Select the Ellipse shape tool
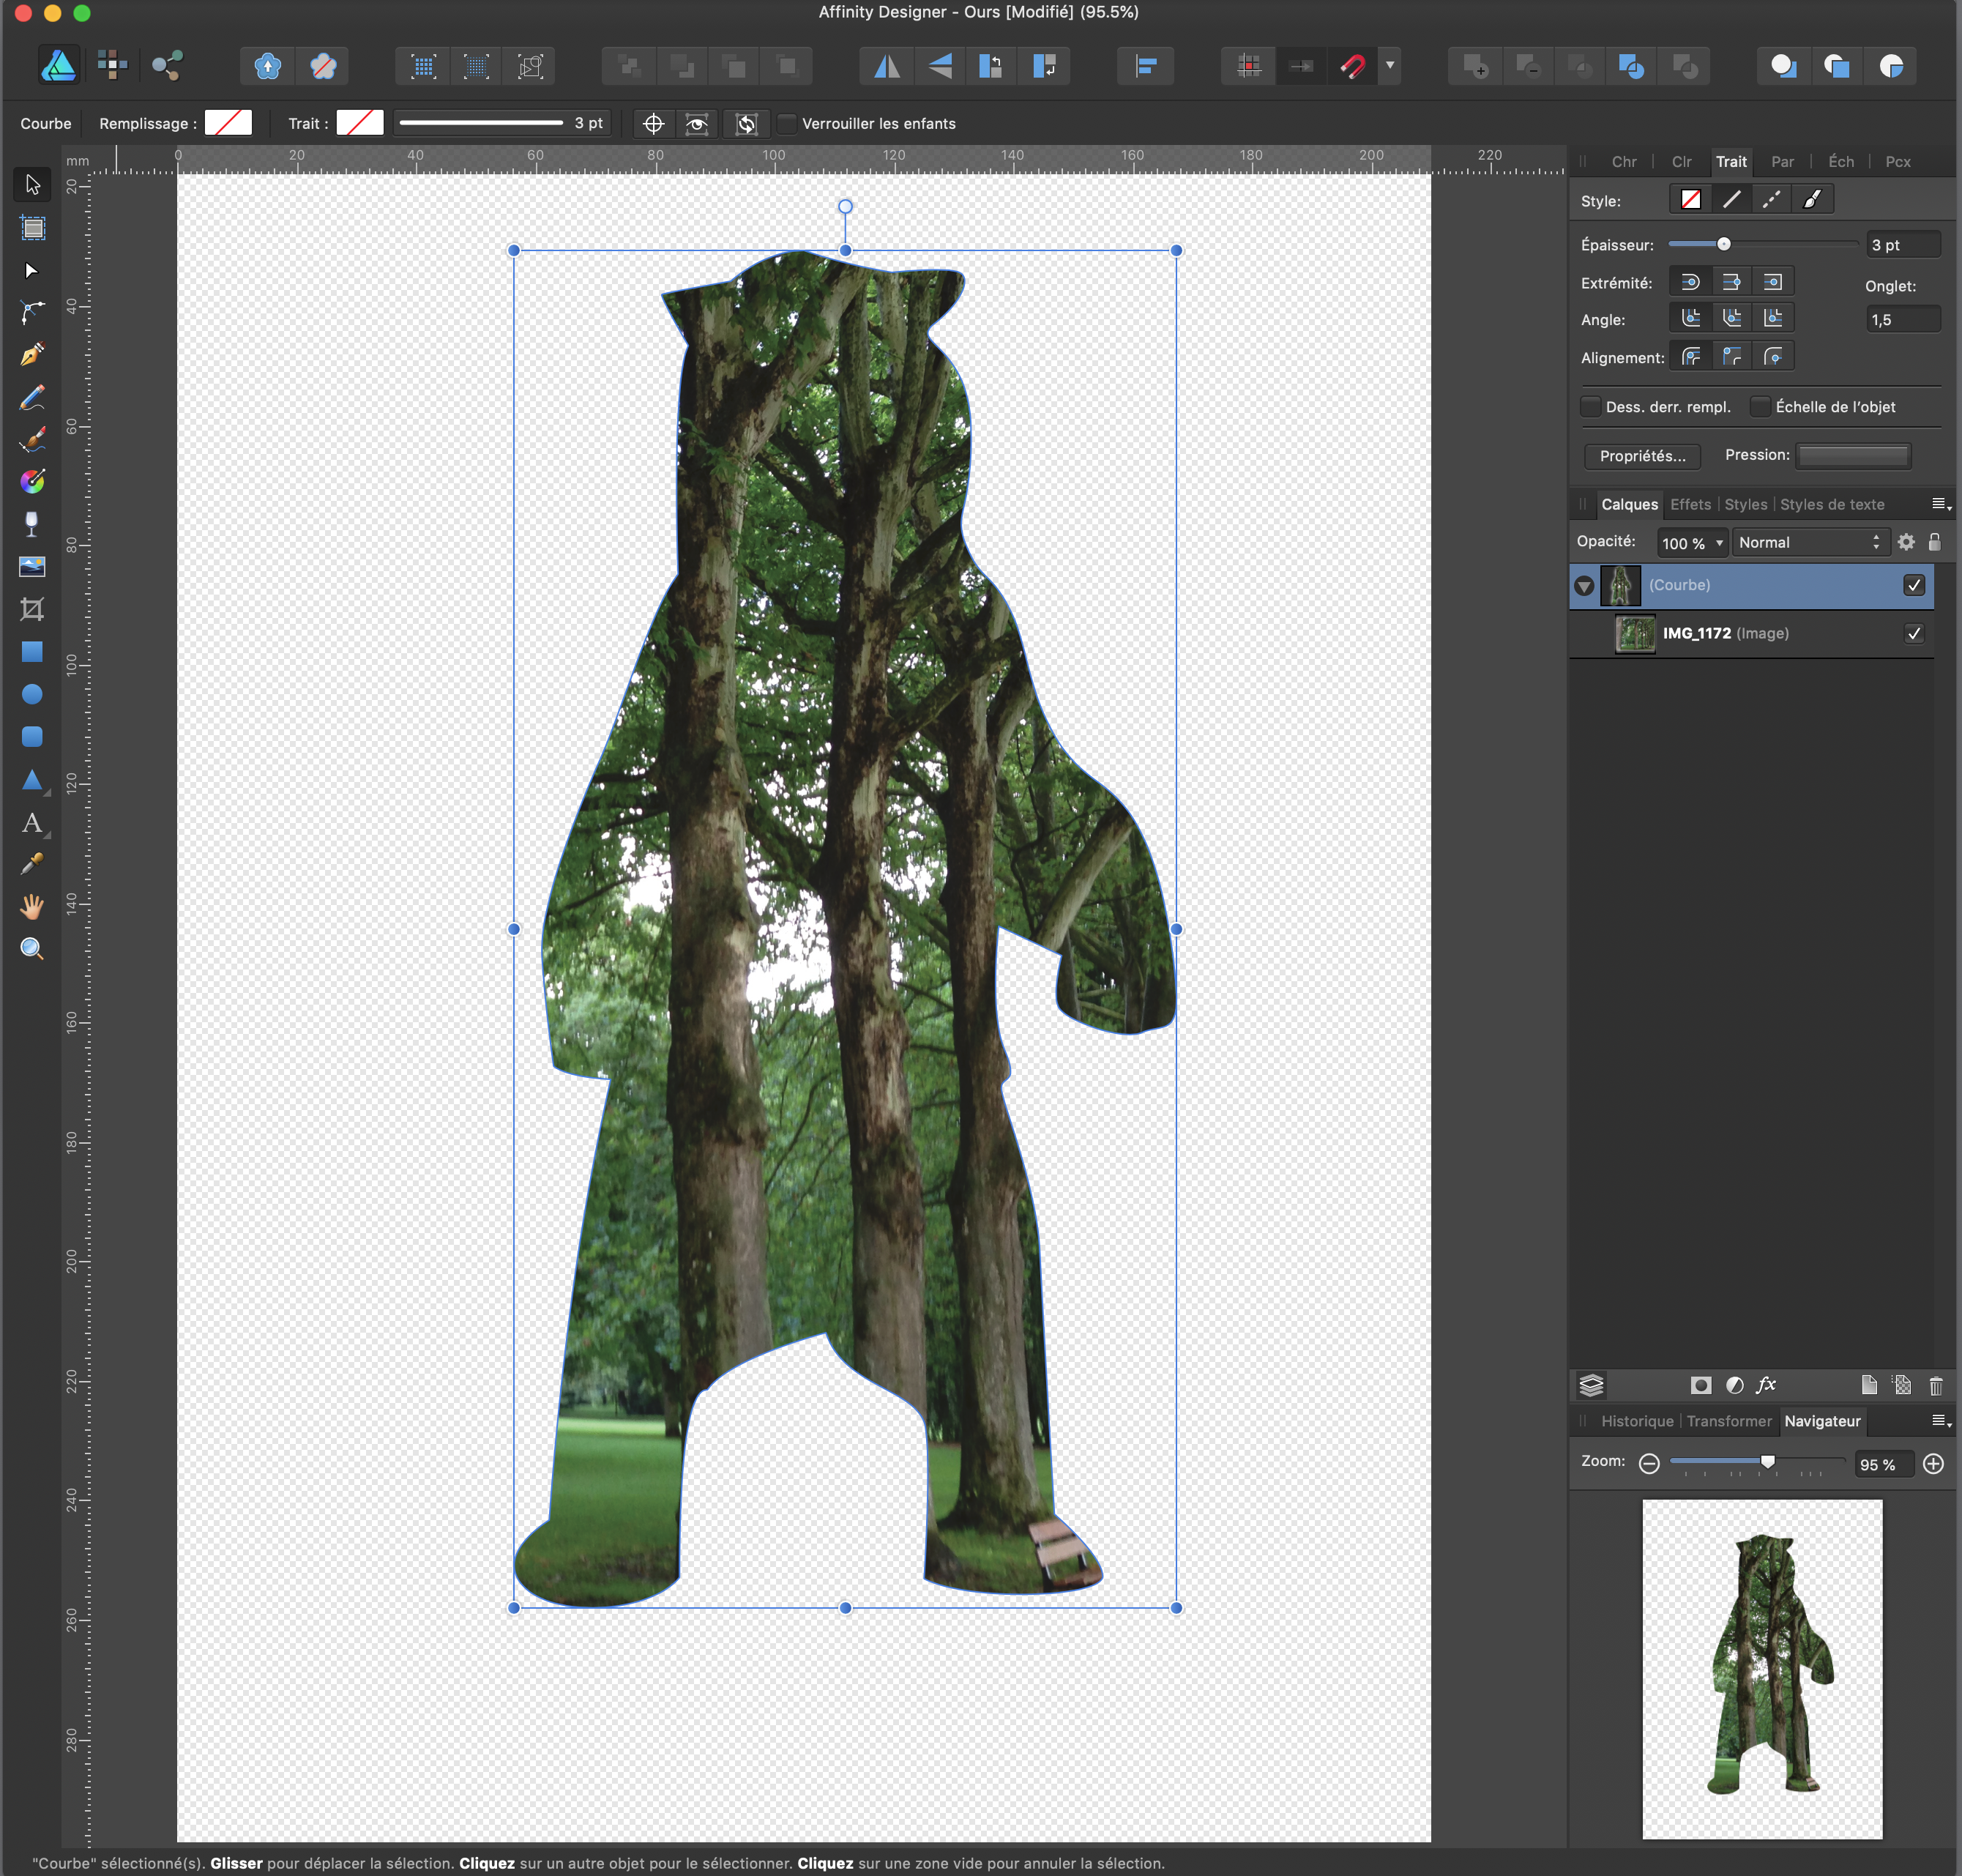Image resolution: width=1962 pixels, height=1876 pixels. [32, 694]
